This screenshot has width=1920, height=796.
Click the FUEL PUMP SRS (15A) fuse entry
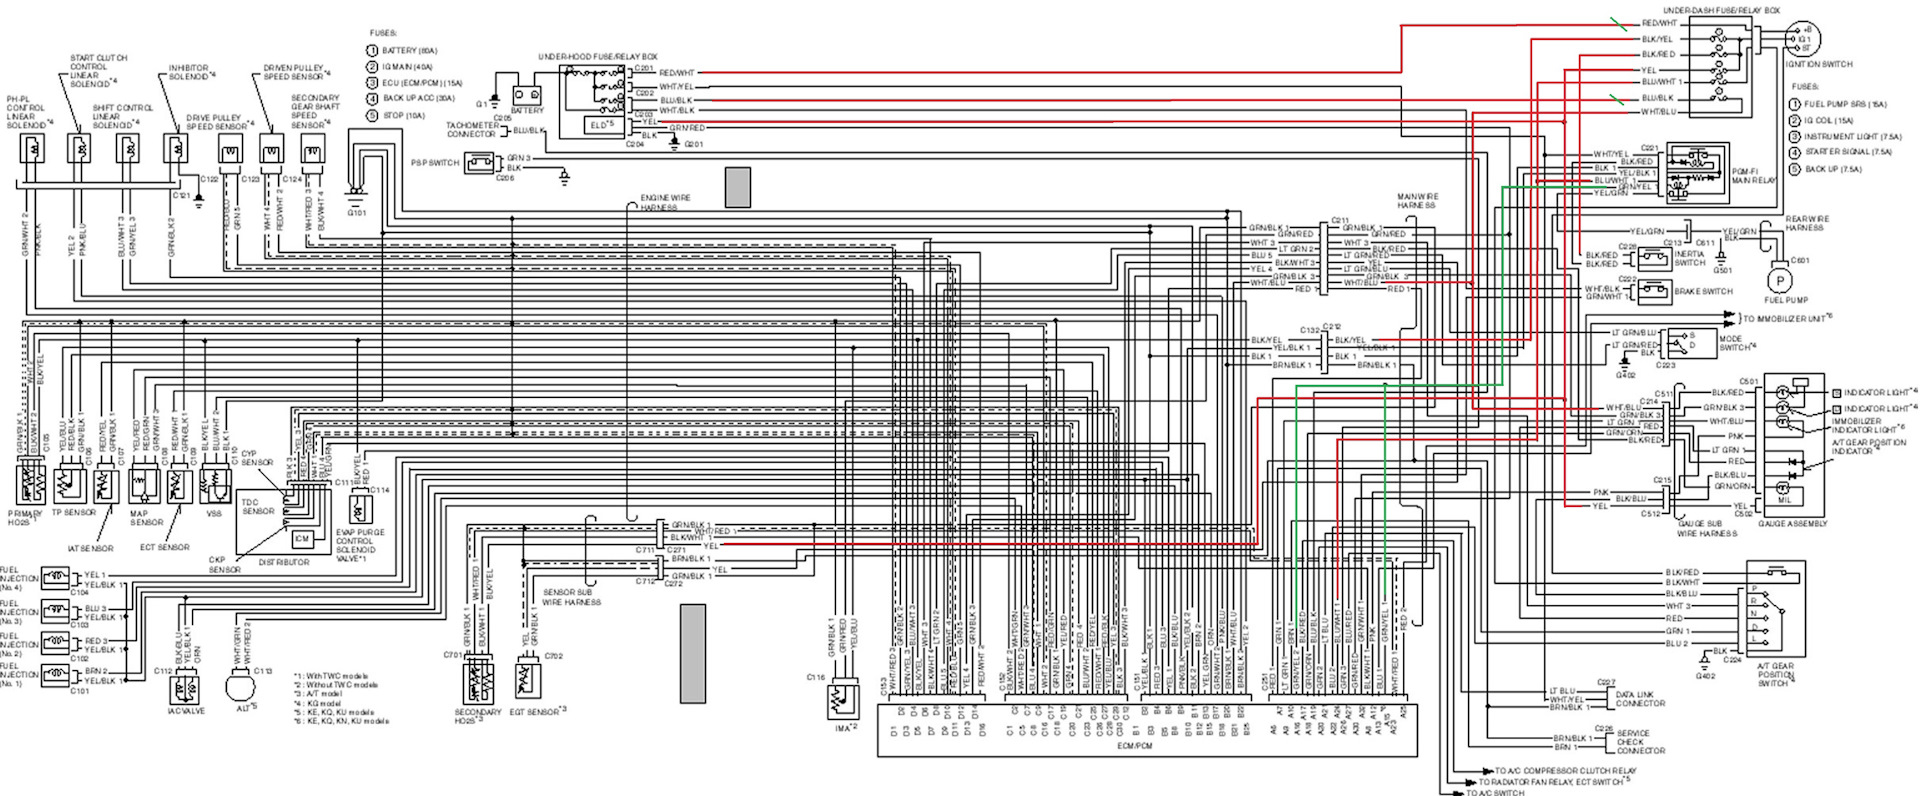click(1838, 104)
